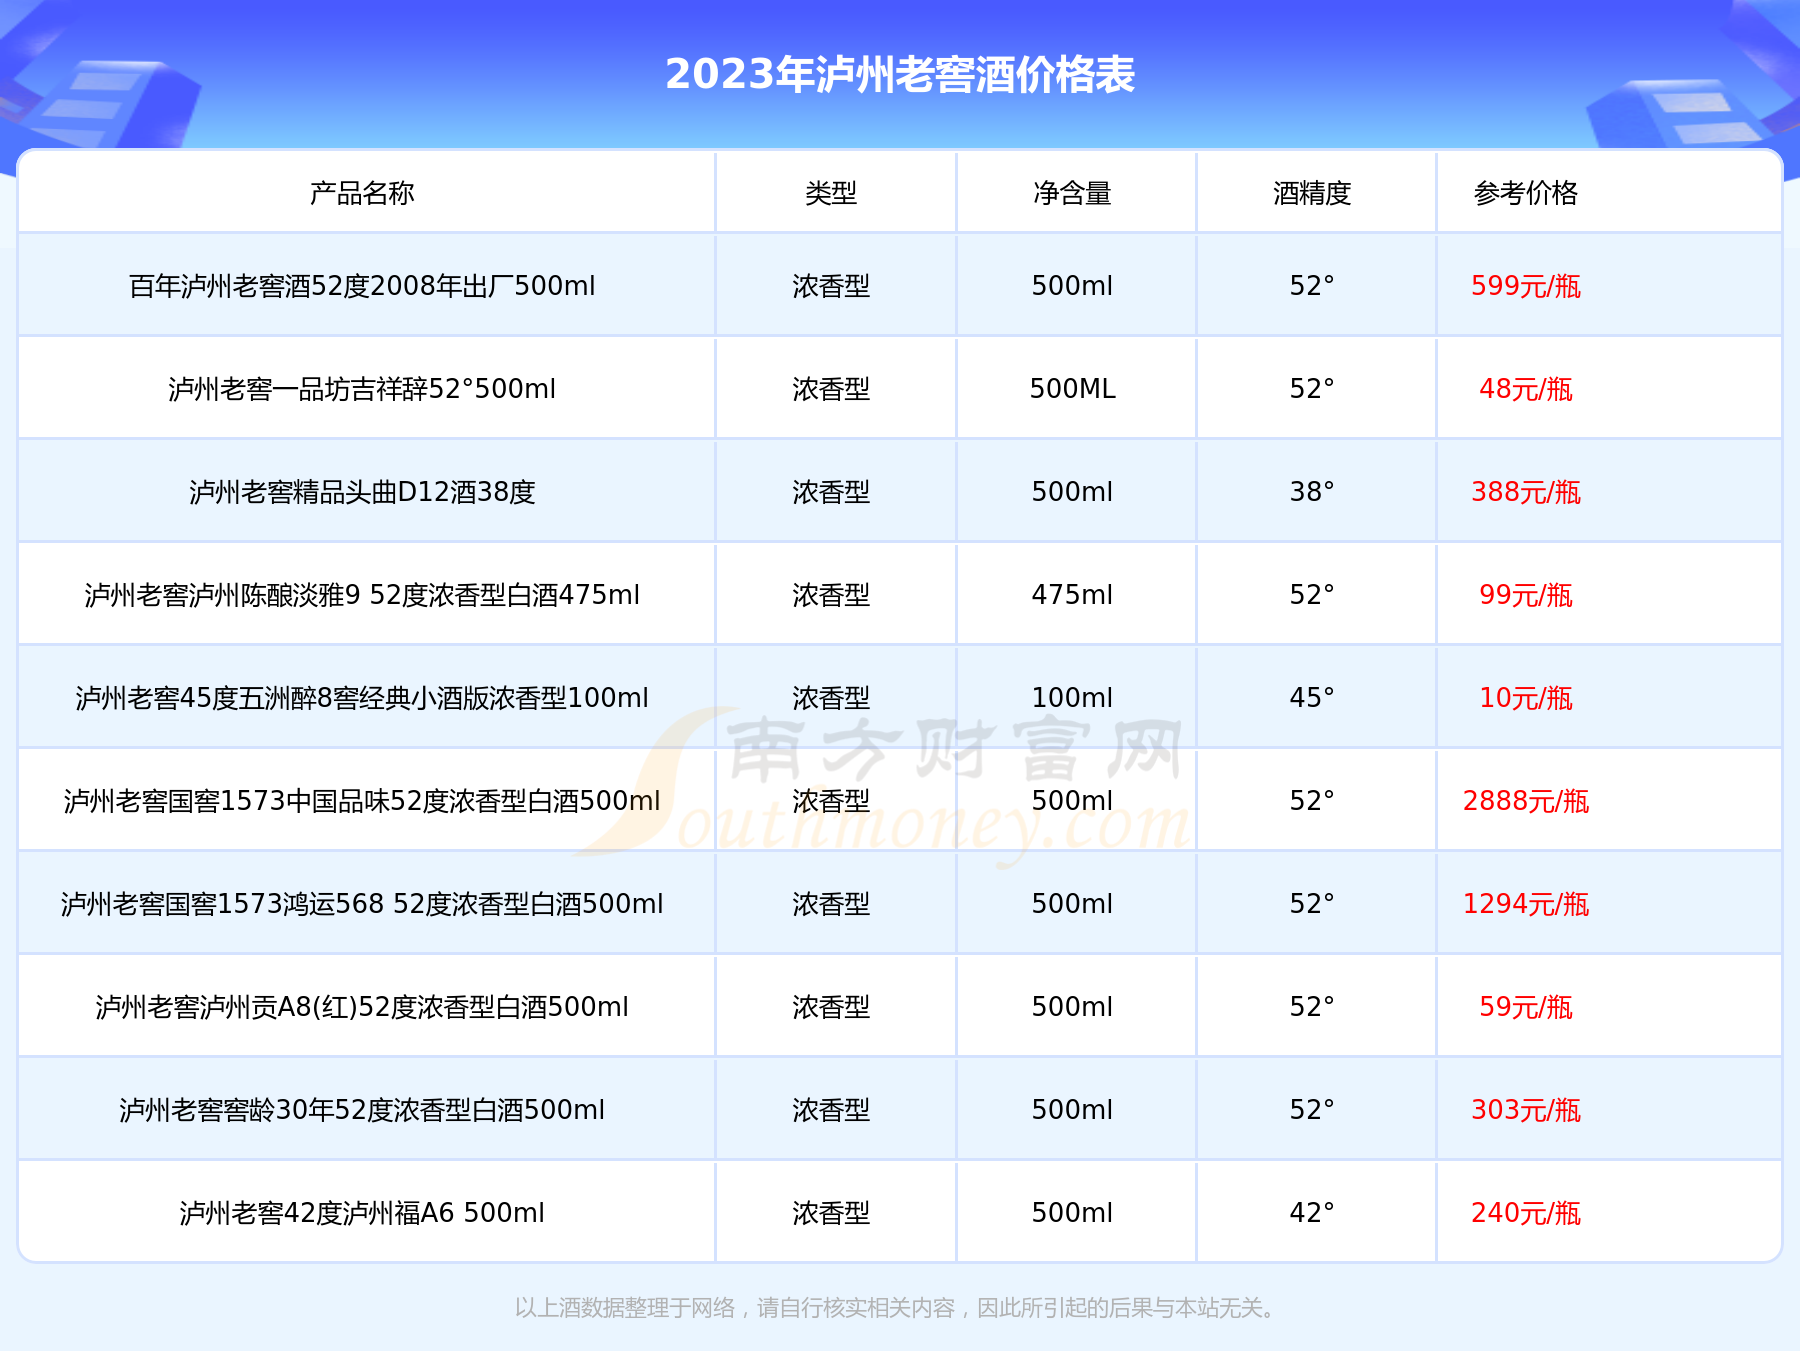Click 浓香型 in the 泸州福A6 row
1800x1351 pixels.
click(x=831, y=1213)
